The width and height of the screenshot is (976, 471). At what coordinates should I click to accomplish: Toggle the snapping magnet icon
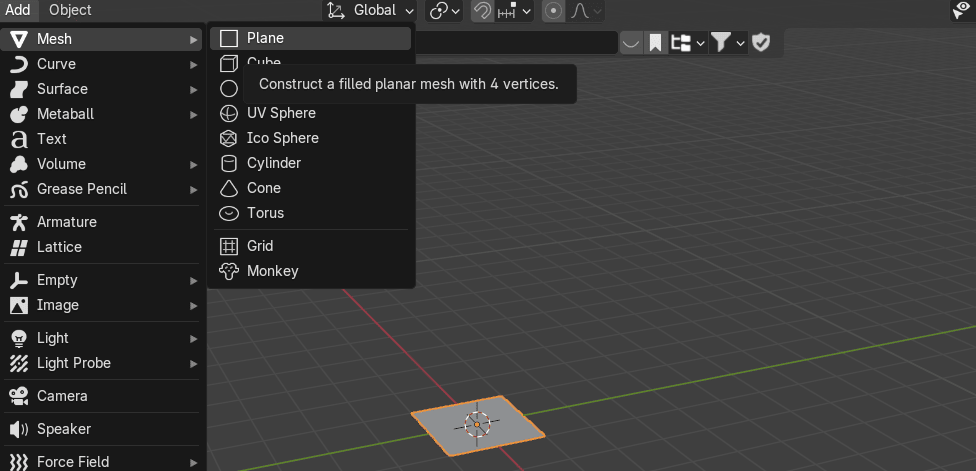(483, 11)
